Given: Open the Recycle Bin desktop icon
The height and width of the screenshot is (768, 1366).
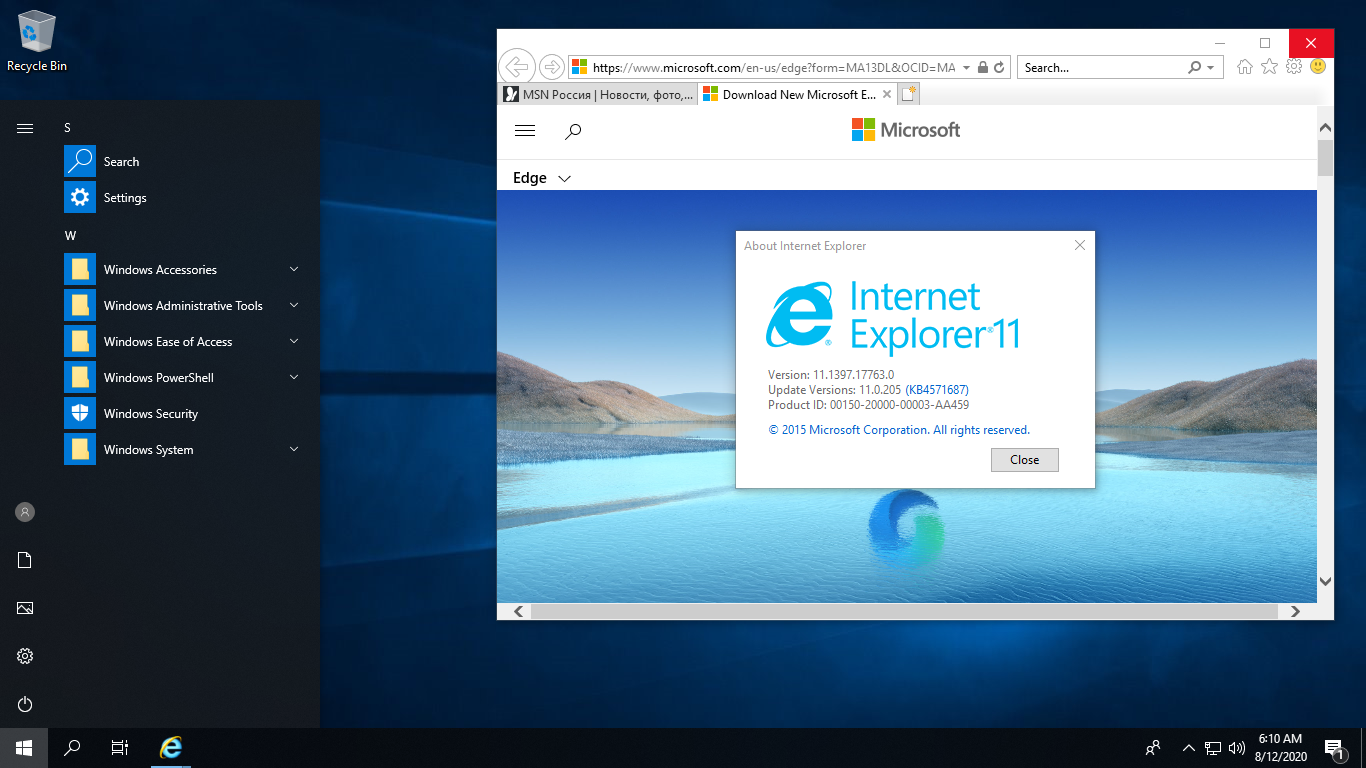Looking at the screenshot, I should 37,41.
